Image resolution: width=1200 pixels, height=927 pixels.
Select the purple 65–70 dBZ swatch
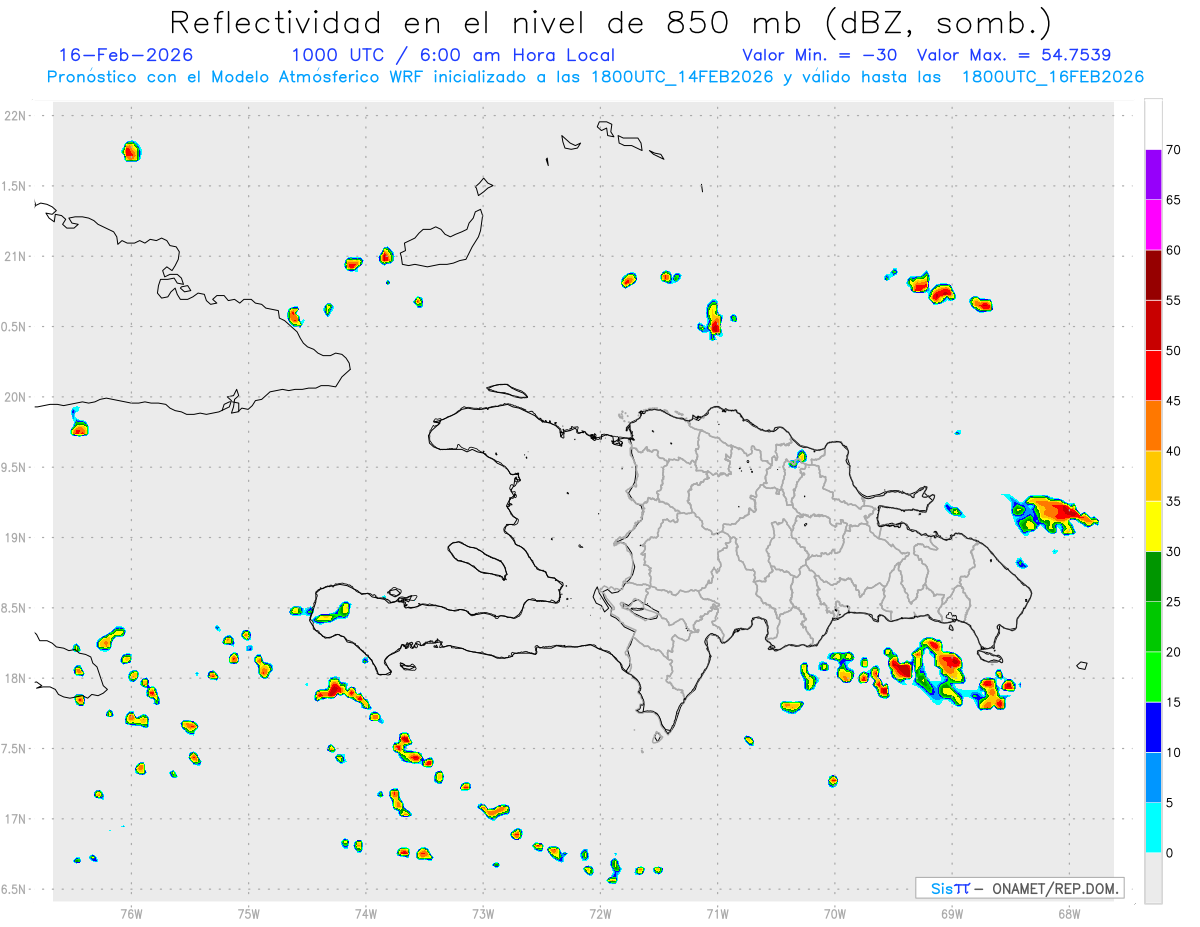(1154, 175)
